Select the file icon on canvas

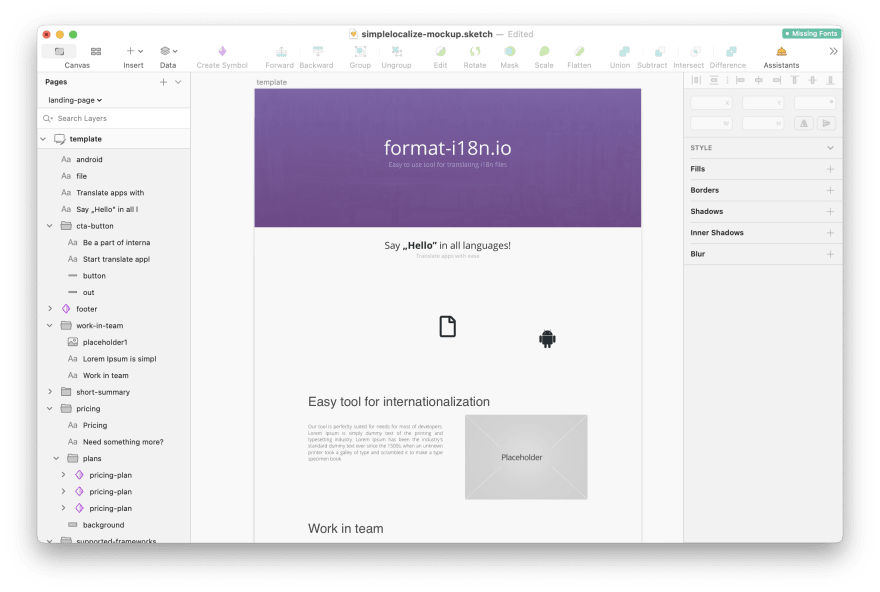point(447,327)
